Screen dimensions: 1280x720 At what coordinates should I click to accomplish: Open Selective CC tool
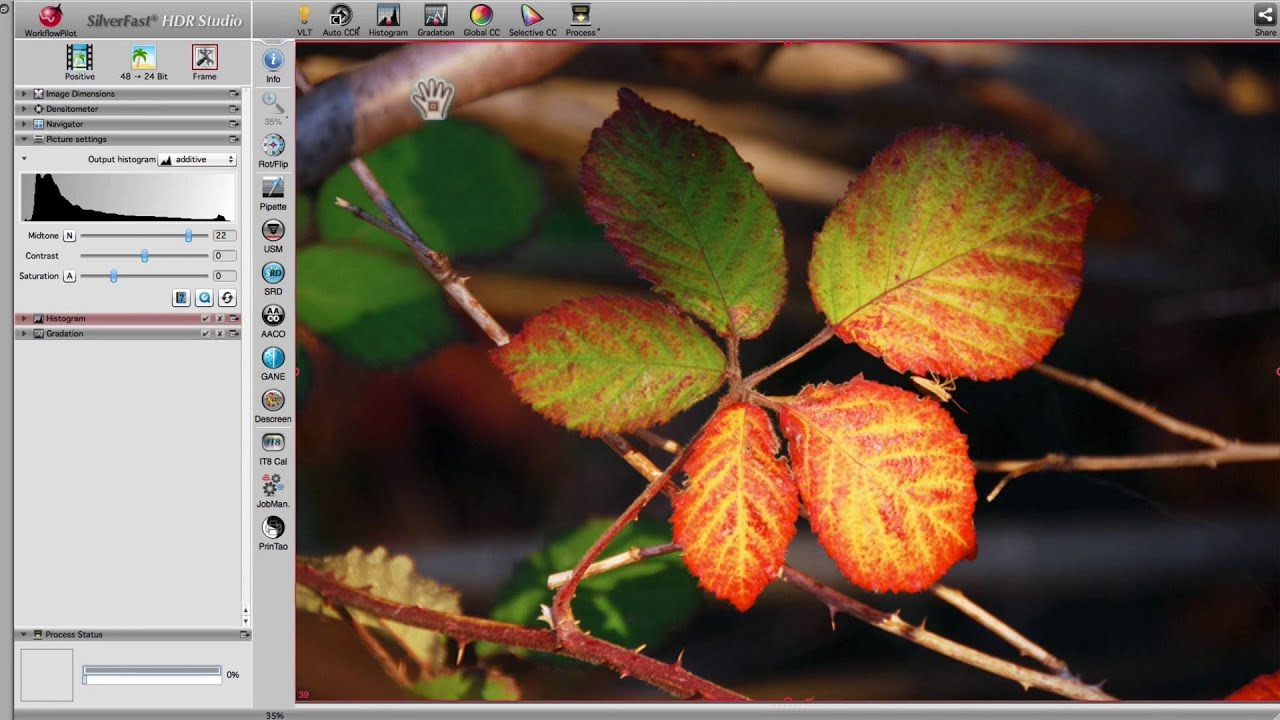coord(532,15)
